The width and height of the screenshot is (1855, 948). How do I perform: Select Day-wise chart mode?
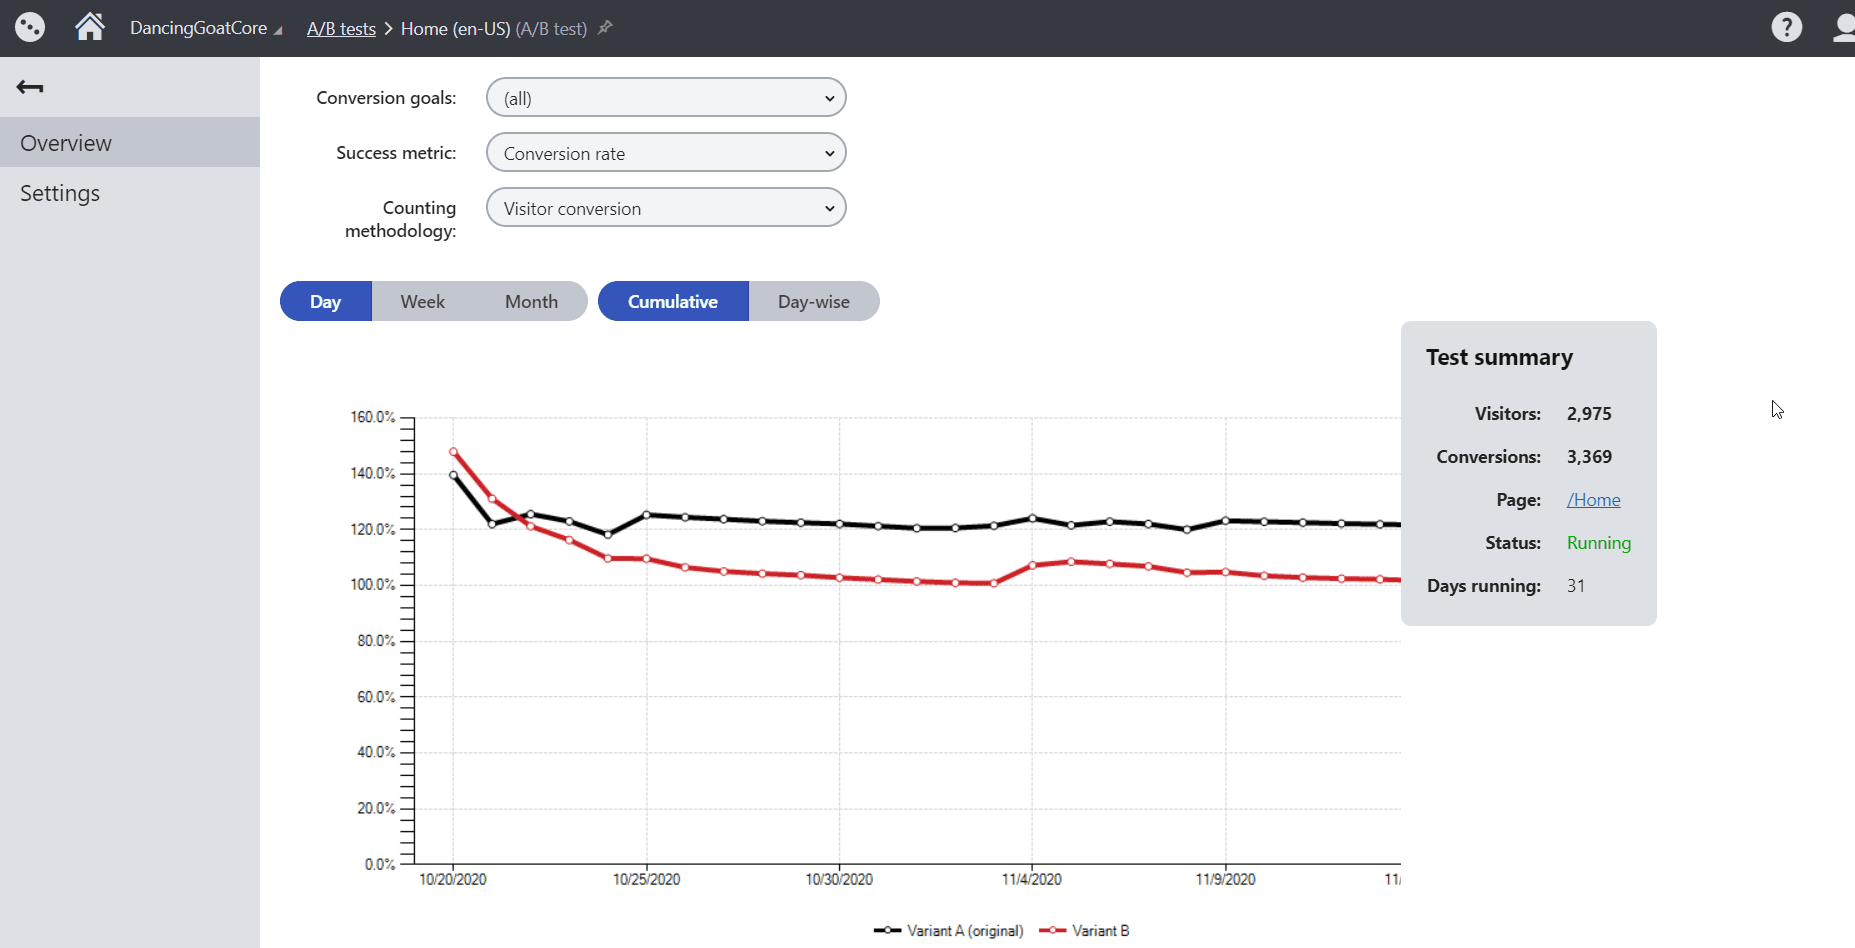click(813, 301)
